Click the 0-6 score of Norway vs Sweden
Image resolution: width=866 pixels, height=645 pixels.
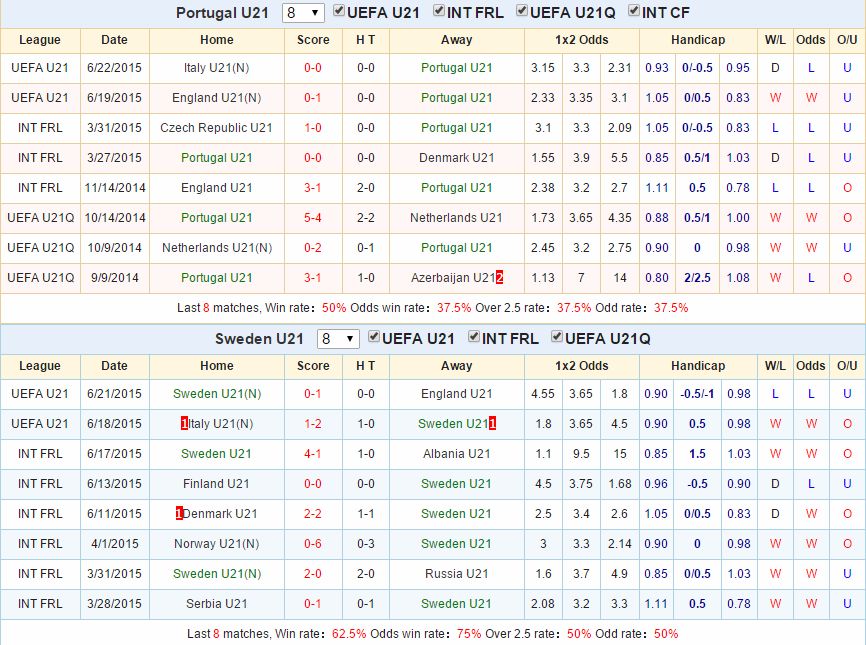(x=313, y=544)
